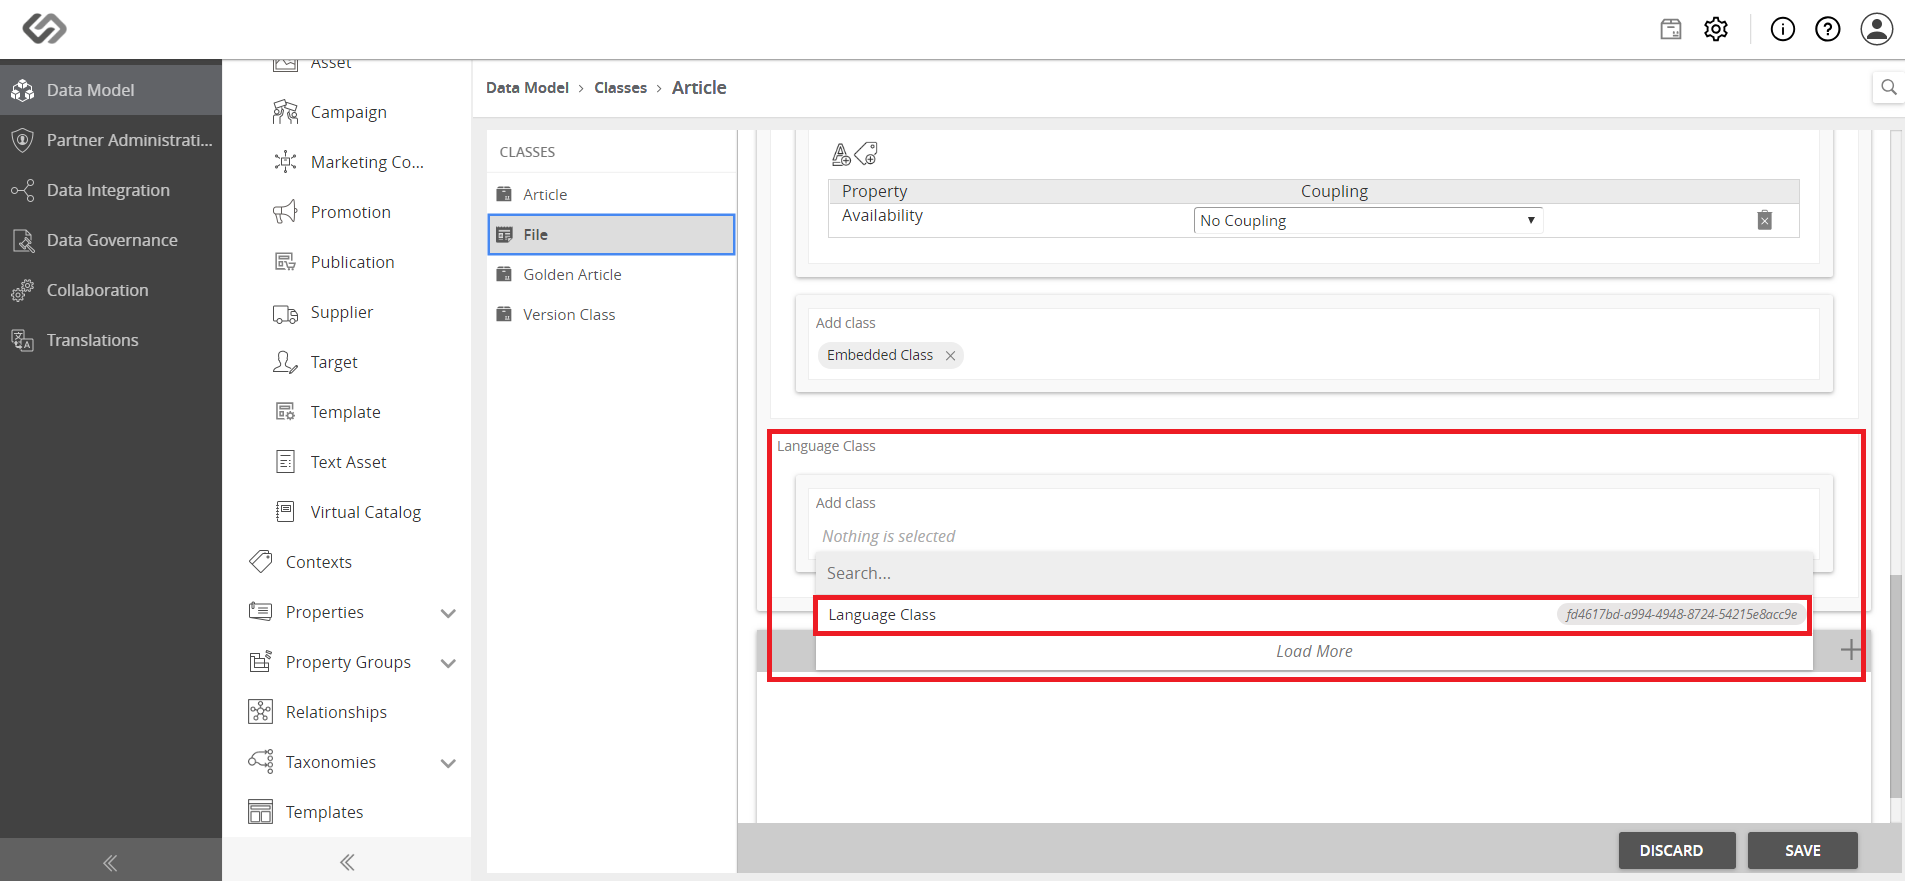Viewport: 1905px width, 881px height.
Task: Click the Text Asset document icon
Action: [x=285, y=462]
